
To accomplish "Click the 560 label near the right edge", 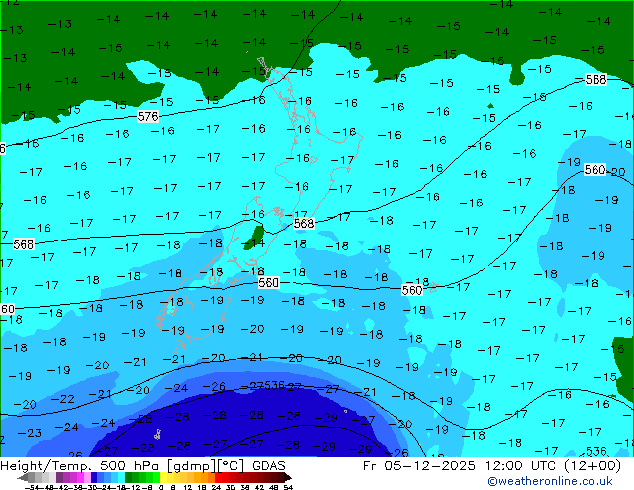I will tap(595, 169).
